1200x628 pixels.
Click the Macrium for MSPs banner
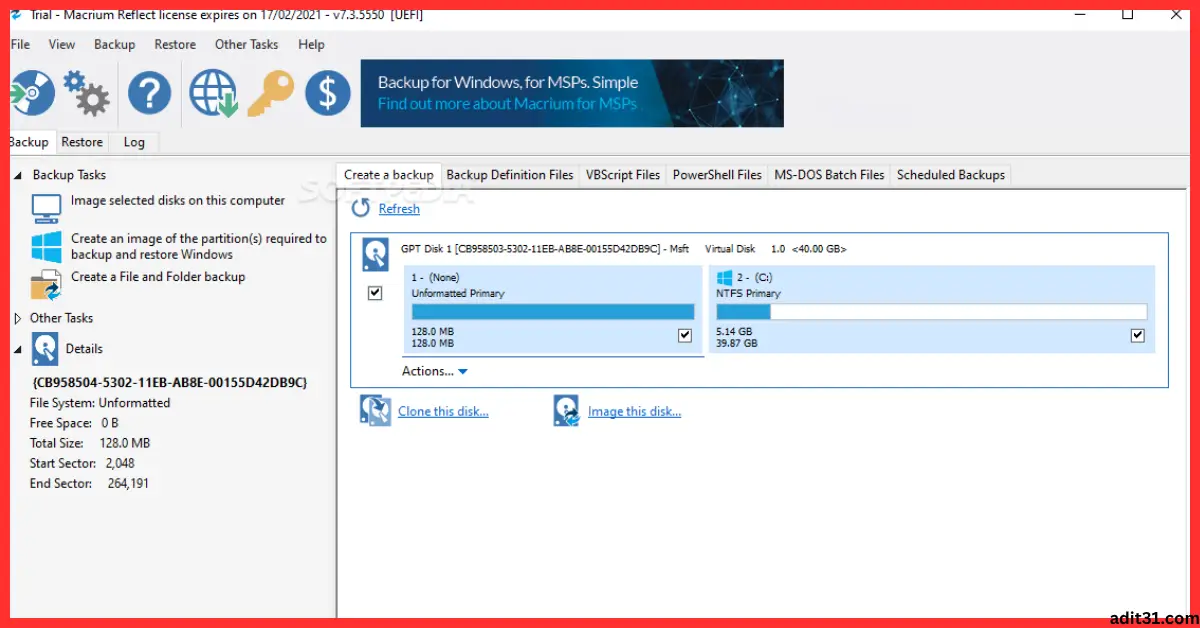tap(572, 93)
